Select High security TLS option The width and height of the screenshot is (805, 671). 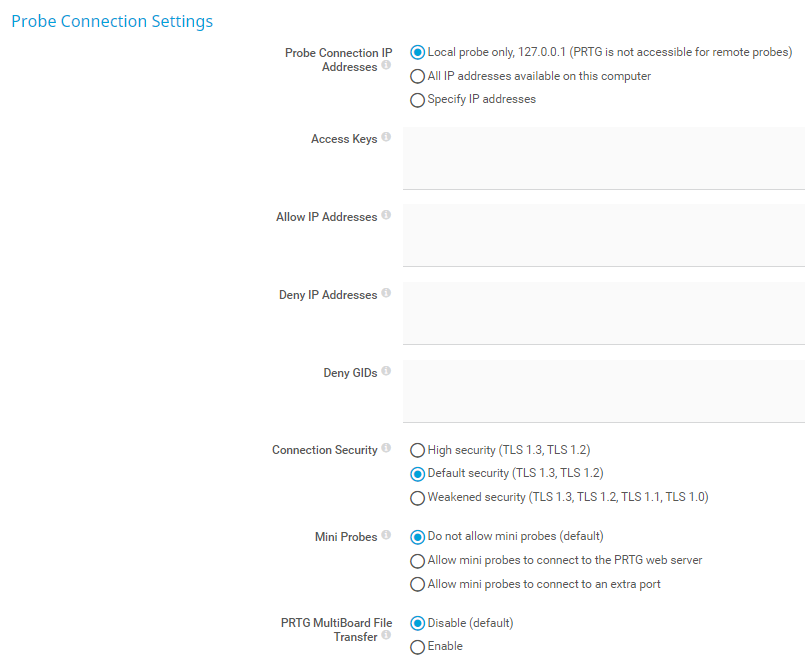(418, 451)
